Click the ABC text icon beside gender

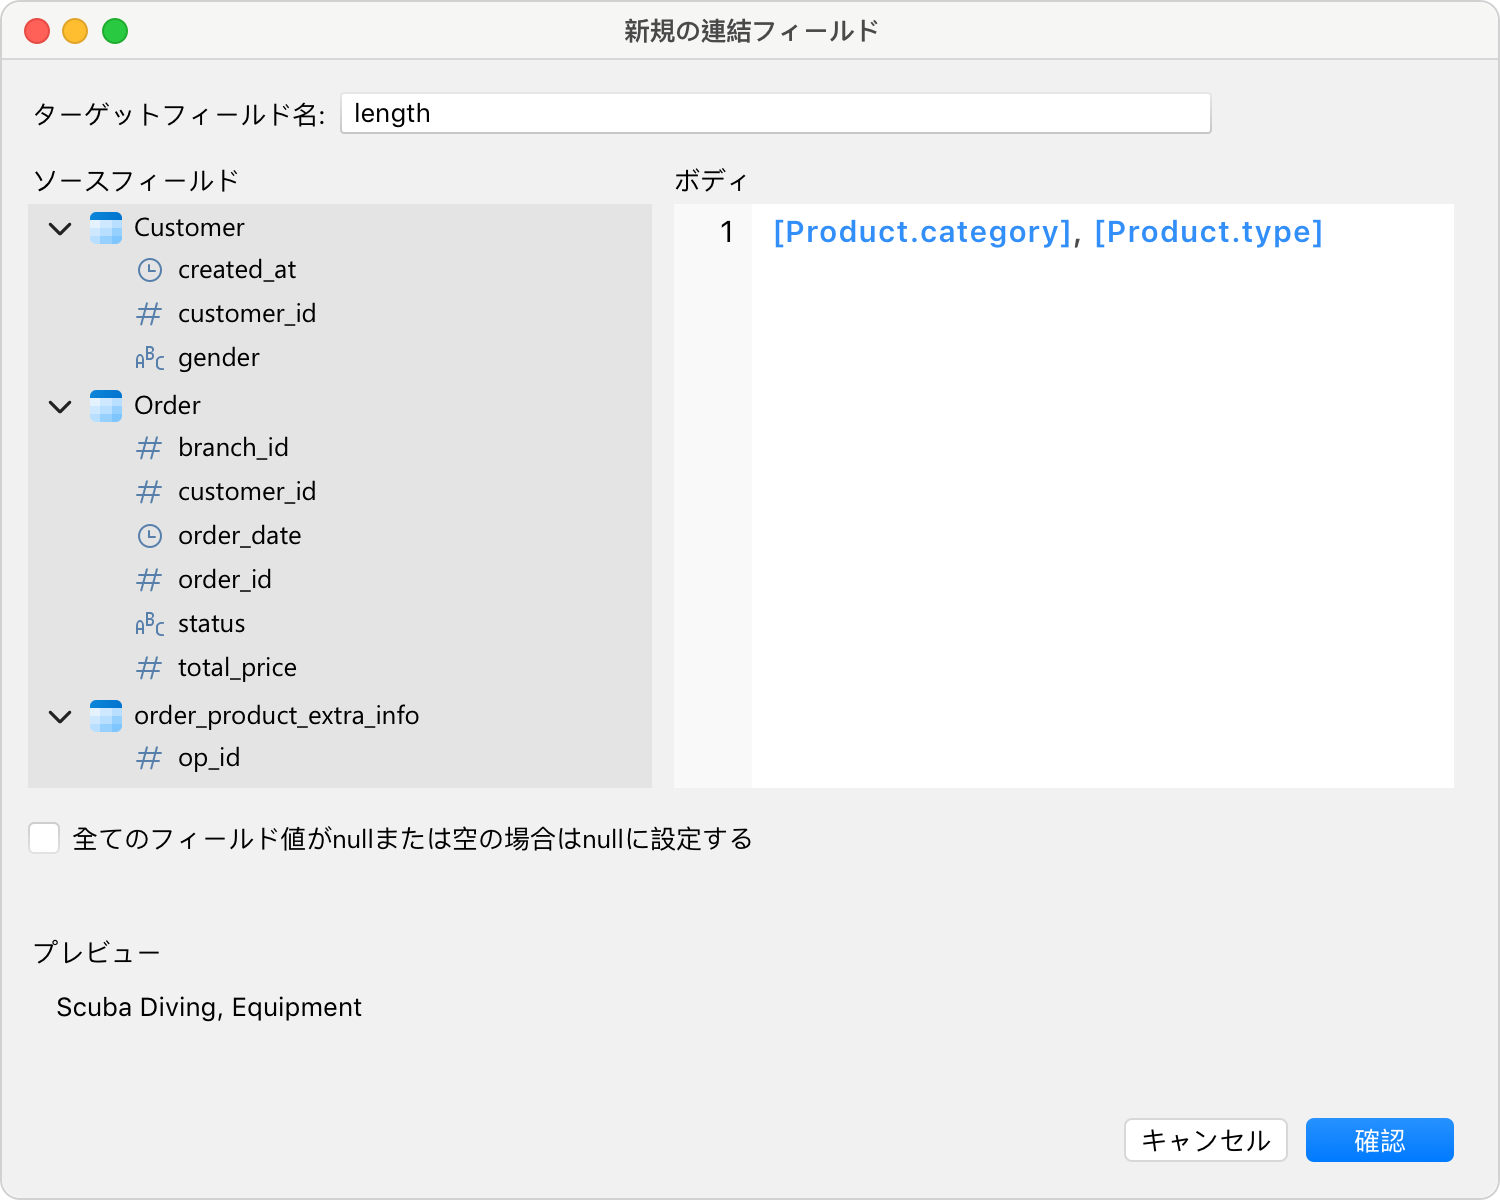click(149, 358)
